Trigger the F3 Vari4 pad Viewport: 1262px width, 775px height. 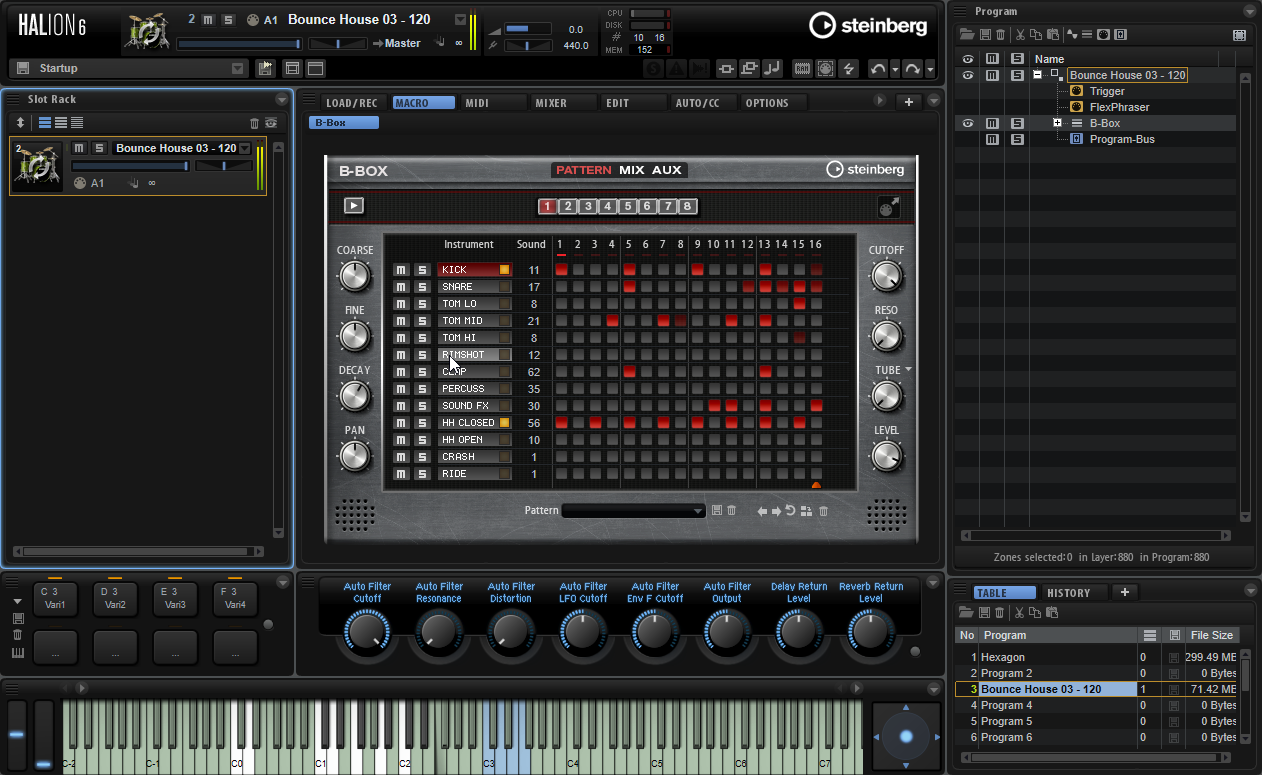235,598
